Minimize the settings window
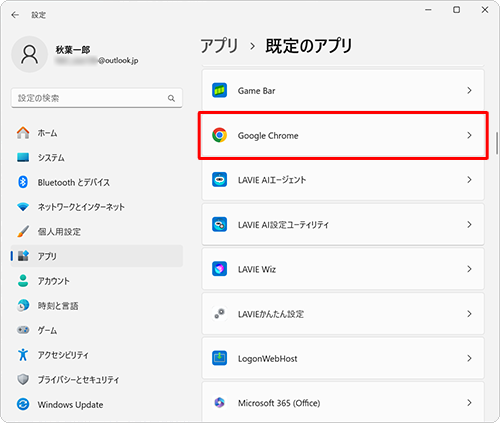The height and width of the screenshot is (423, 500). pos(428,10)
